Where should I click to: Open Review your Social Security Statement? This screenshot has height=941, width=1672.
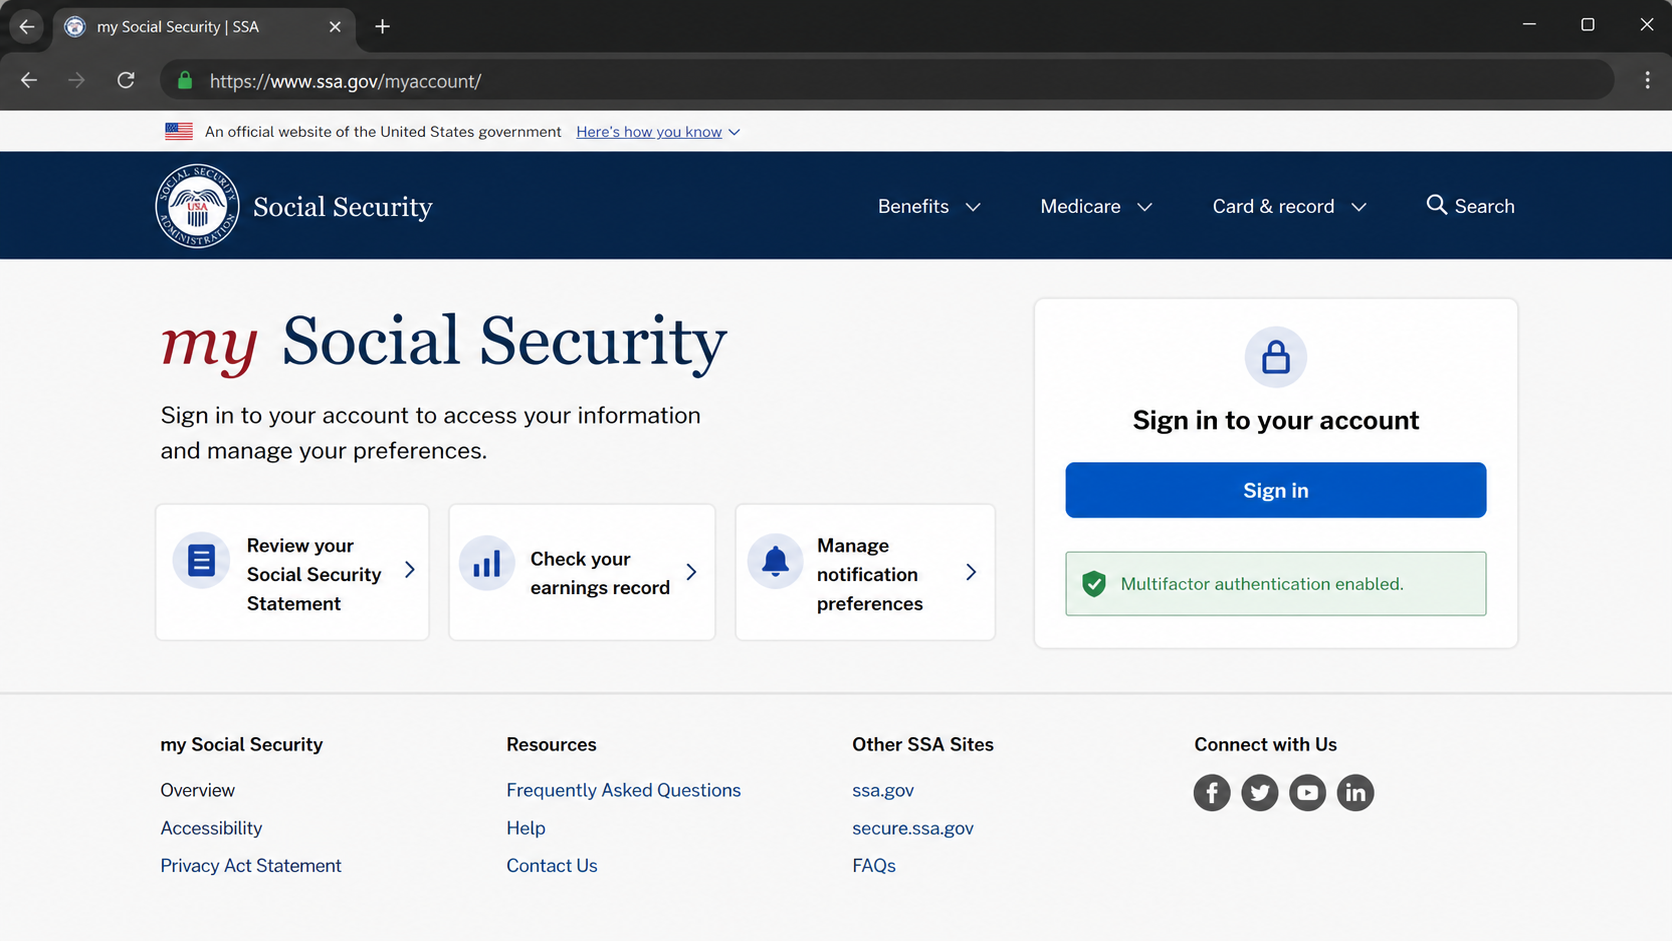[292, 572]
